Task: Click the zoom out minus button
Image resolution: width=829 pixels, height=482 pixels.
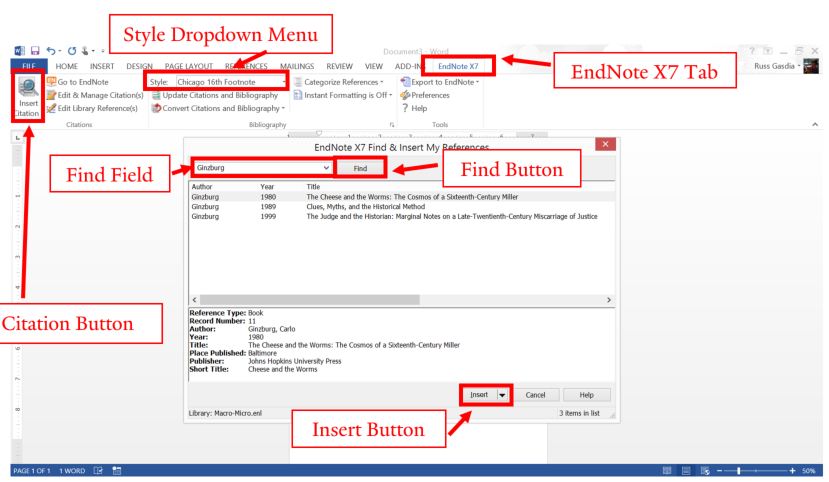Action: [x=720, y=470]
